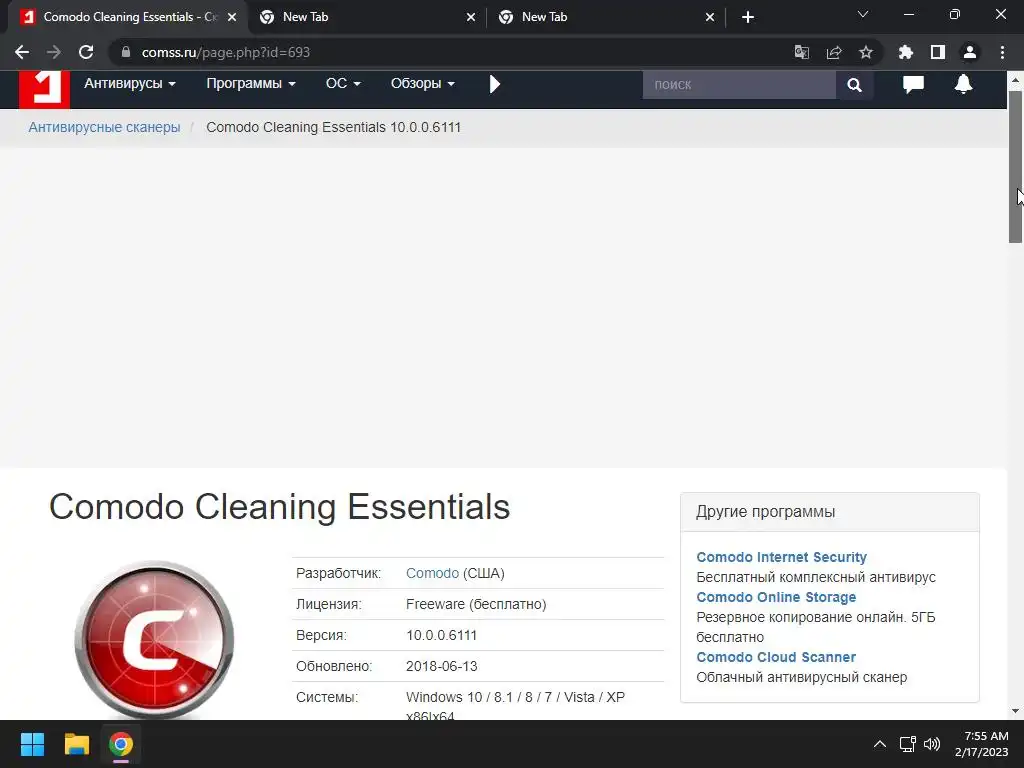Open the network tray icon
This screenshot has height=768, width=1024.
point(907,744)
